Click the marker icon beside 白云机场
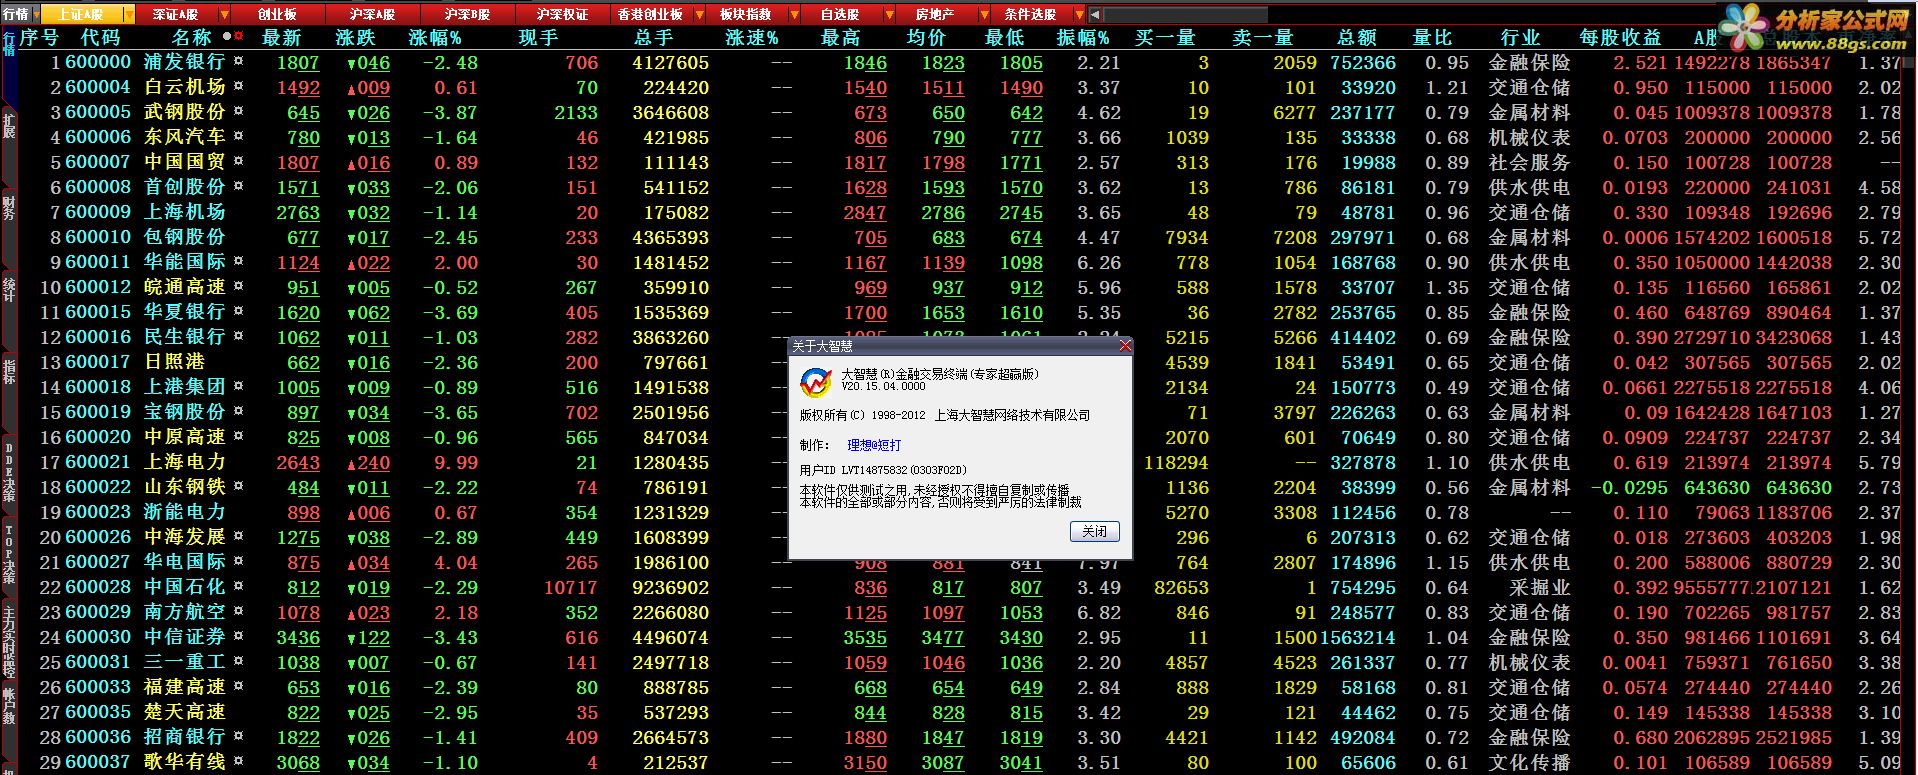The height and width of the screenshot is (775, 1918). tap(238, 86)
